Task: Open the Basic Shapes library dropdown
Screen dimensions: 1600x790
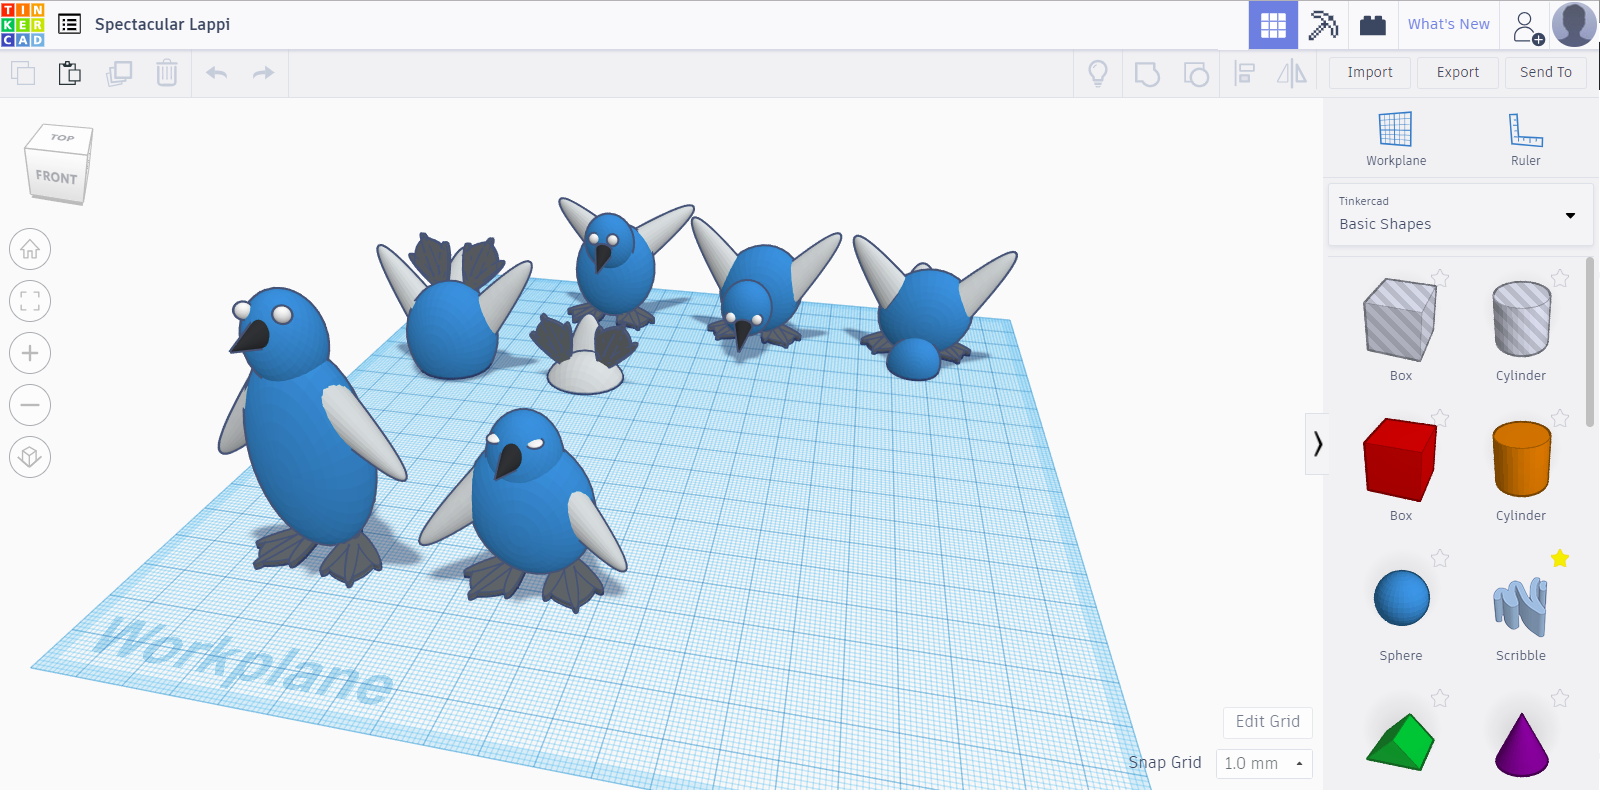Action: point(1460,214)
